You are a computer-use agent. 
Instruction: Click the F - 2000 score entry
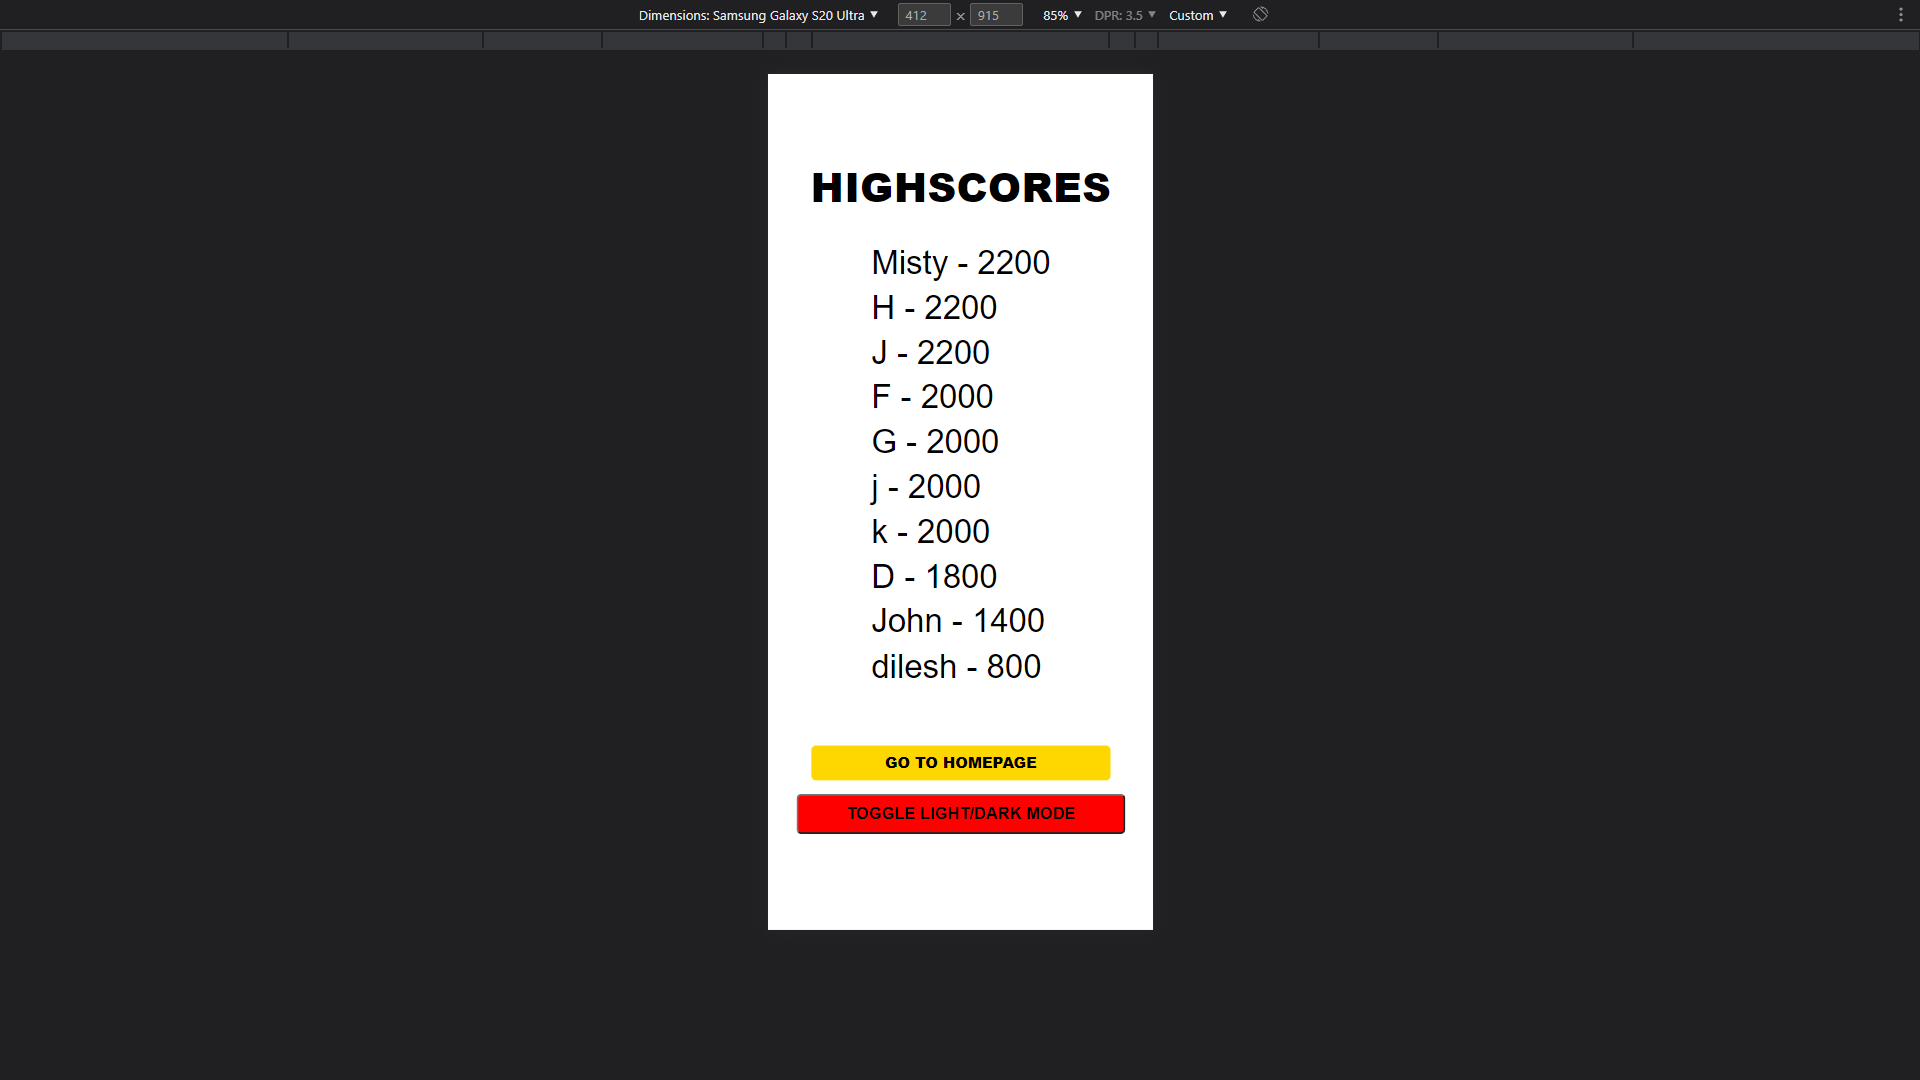click(932, 396)
